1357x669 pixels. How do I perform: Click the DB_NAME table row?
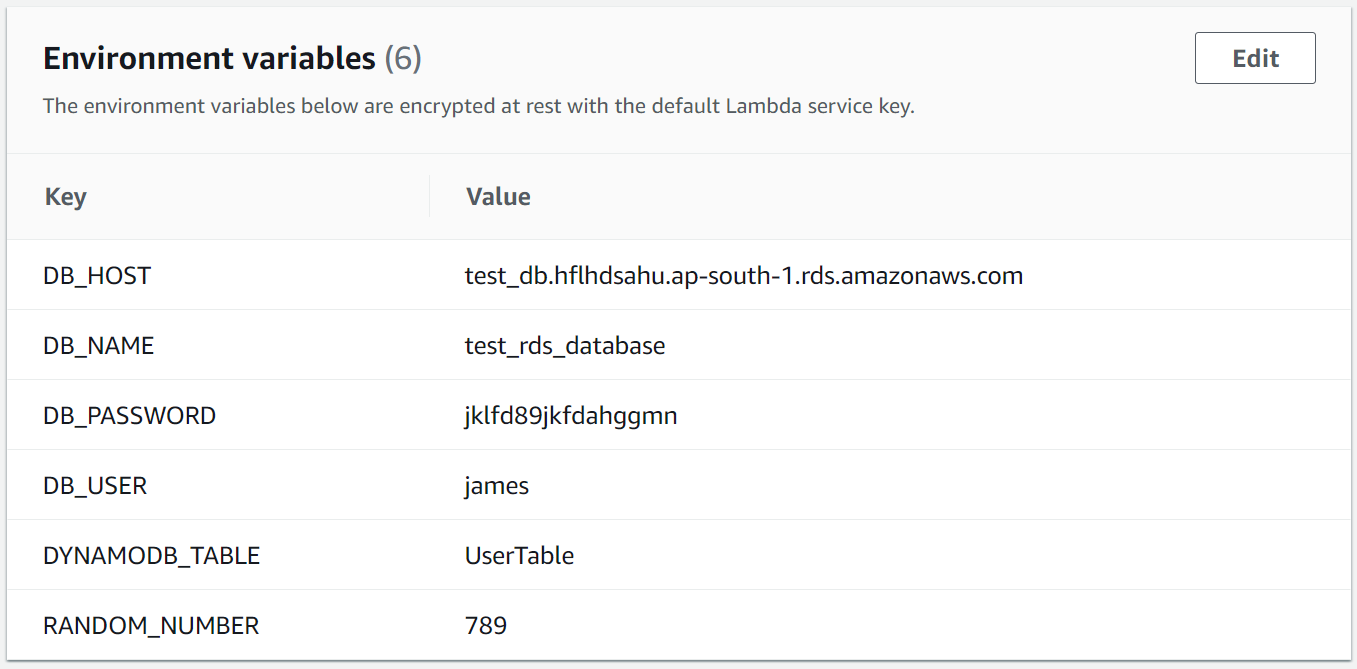point(670,345)
